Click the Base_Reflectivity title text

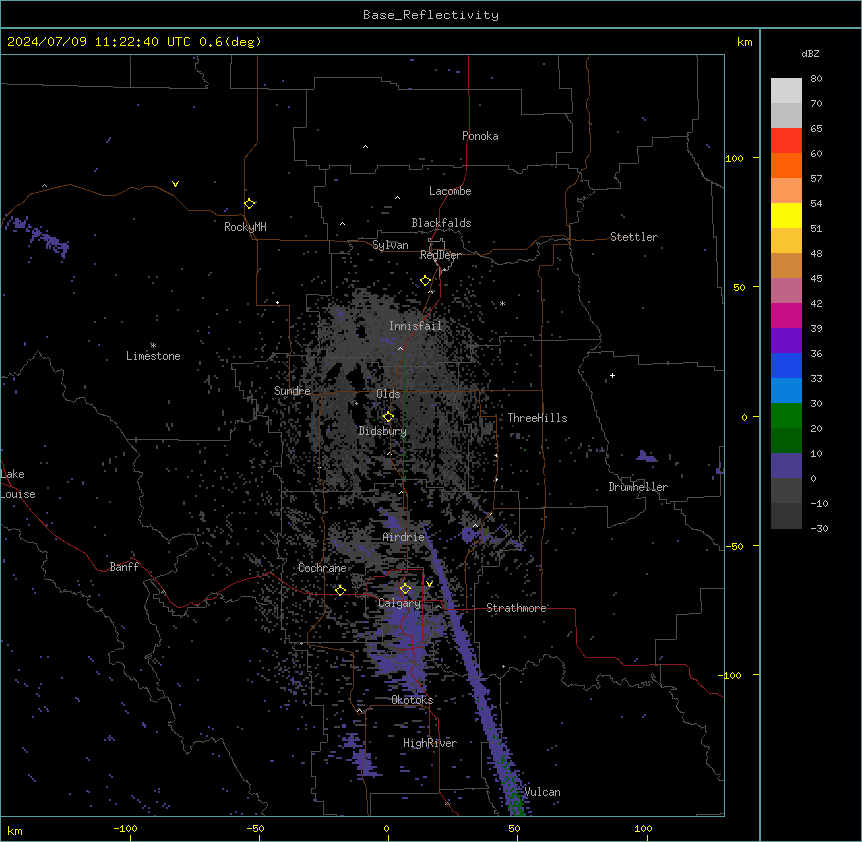pos(430,15)
